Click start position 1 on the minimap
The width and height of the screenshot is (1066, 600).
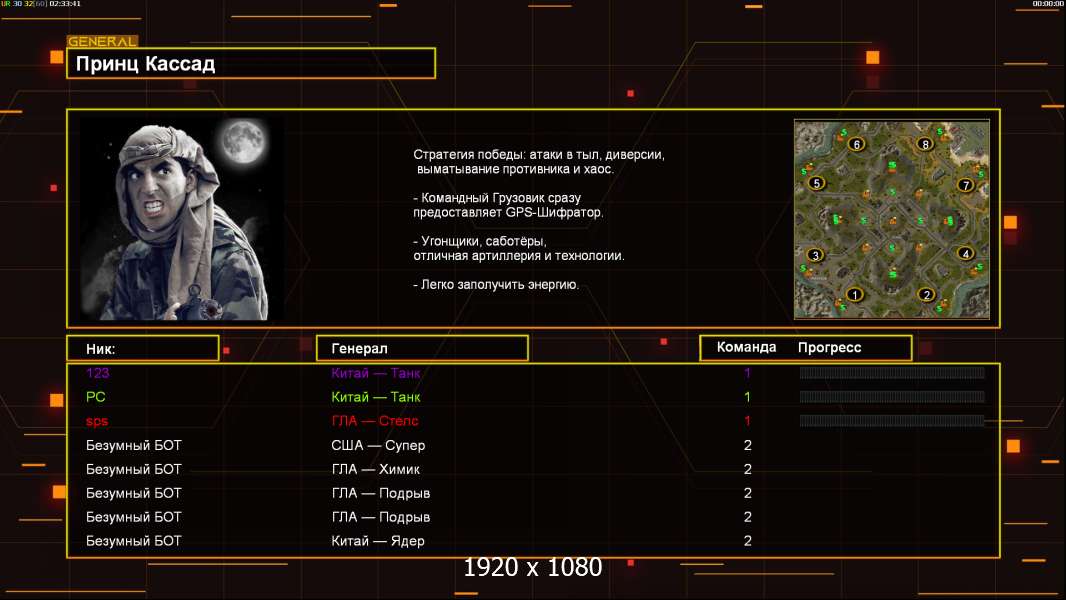(x=854, y=294)
